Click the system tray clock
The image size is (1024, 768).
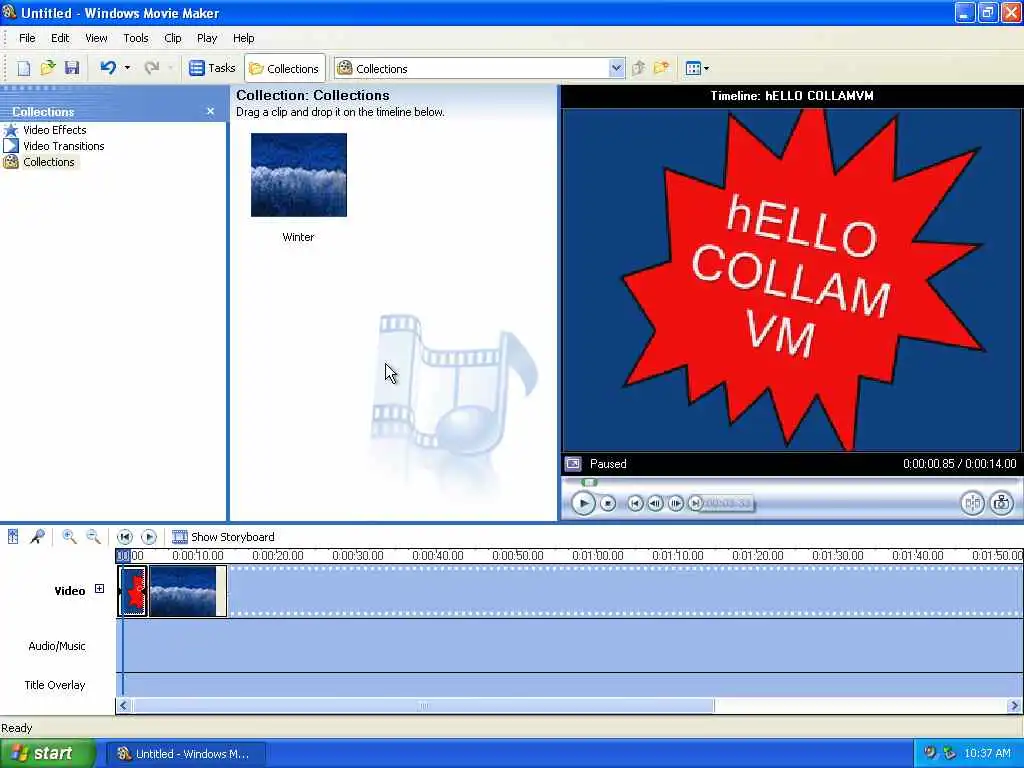click(x=987, y=754)
